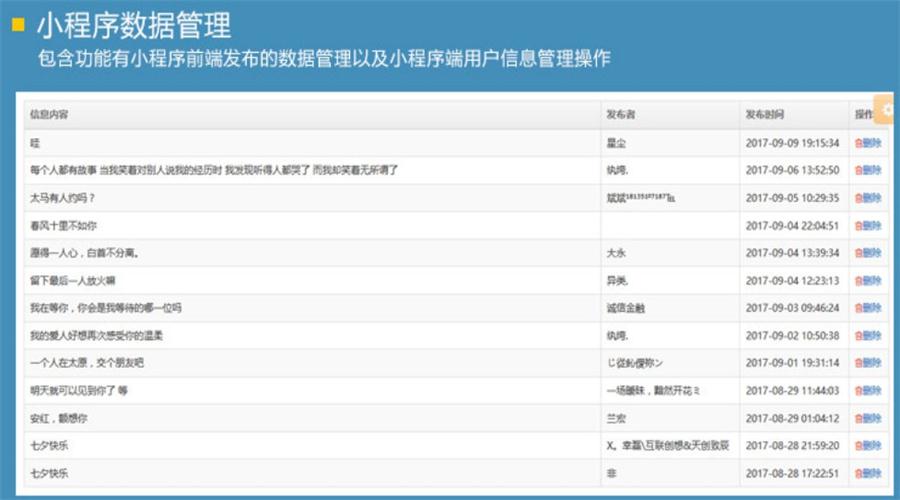Delete the message posted by 星尘
Image resolution: width=900 pixels, height=500 pixels.
868,143
